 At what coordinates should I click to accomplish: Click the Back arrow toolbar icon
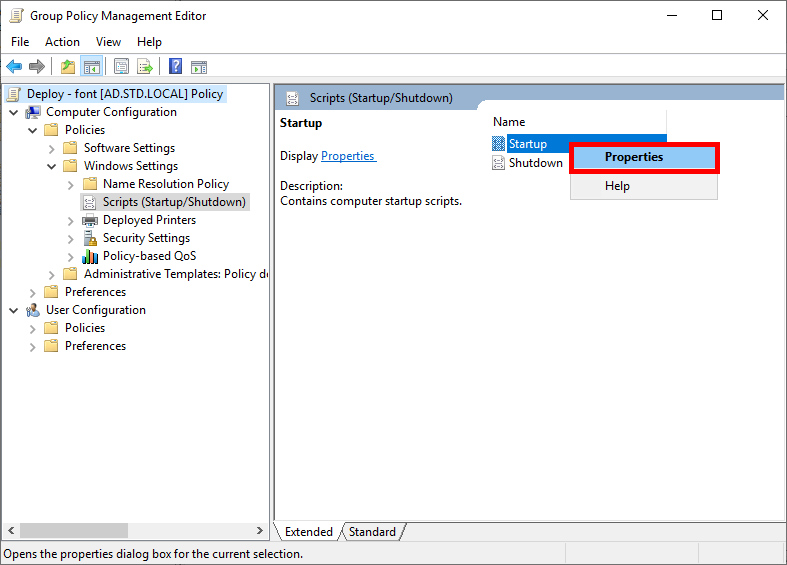tap(14, 67)
